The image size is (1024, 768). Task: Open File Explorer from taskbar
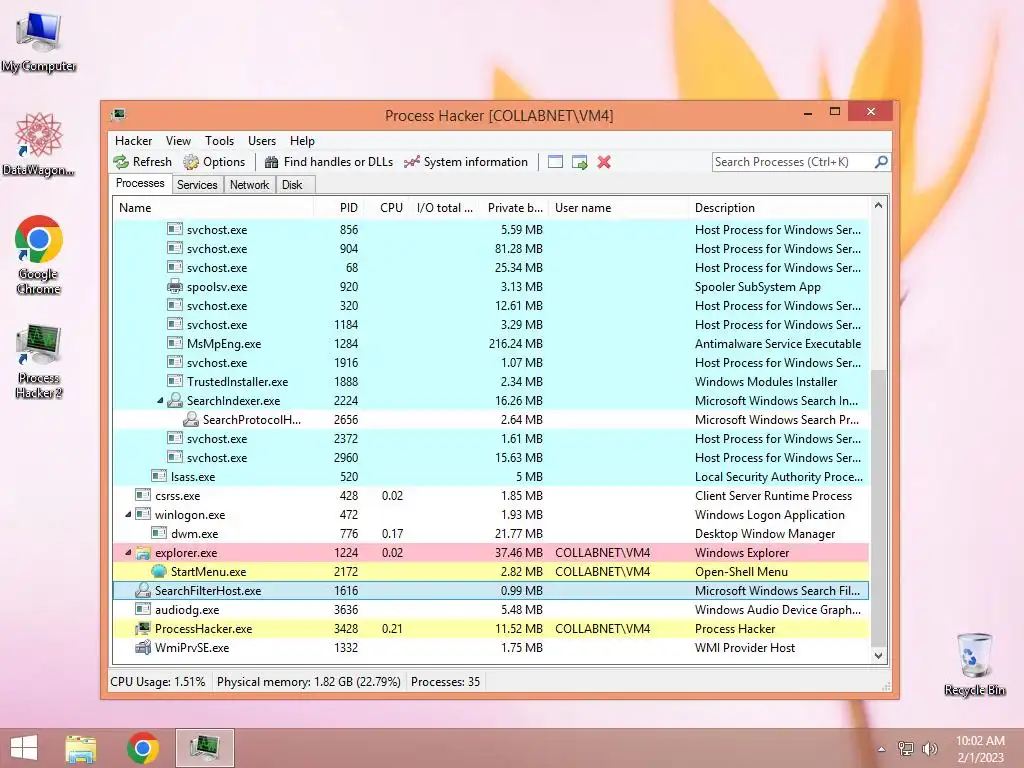80,748
